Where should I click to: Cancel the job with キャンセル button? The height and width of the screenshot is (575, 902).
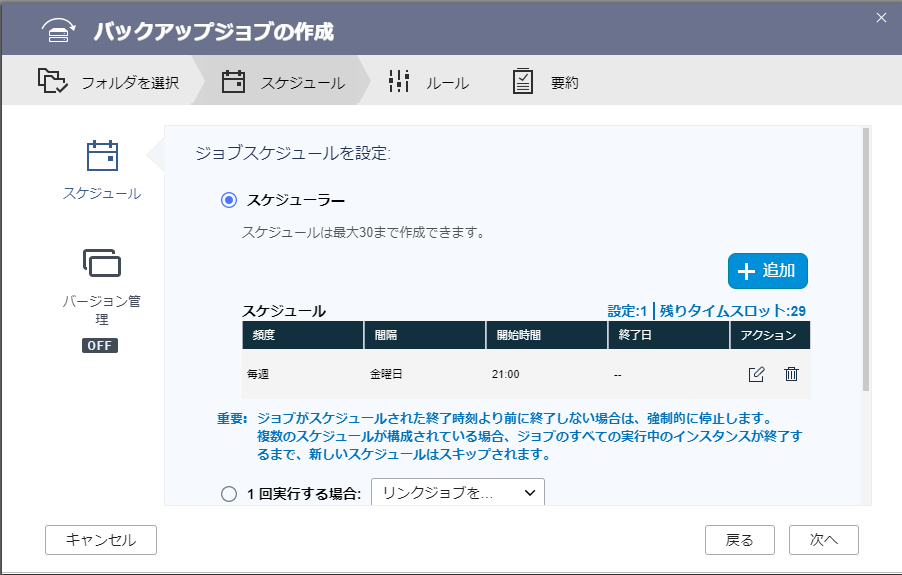click(x=101, y=540)
